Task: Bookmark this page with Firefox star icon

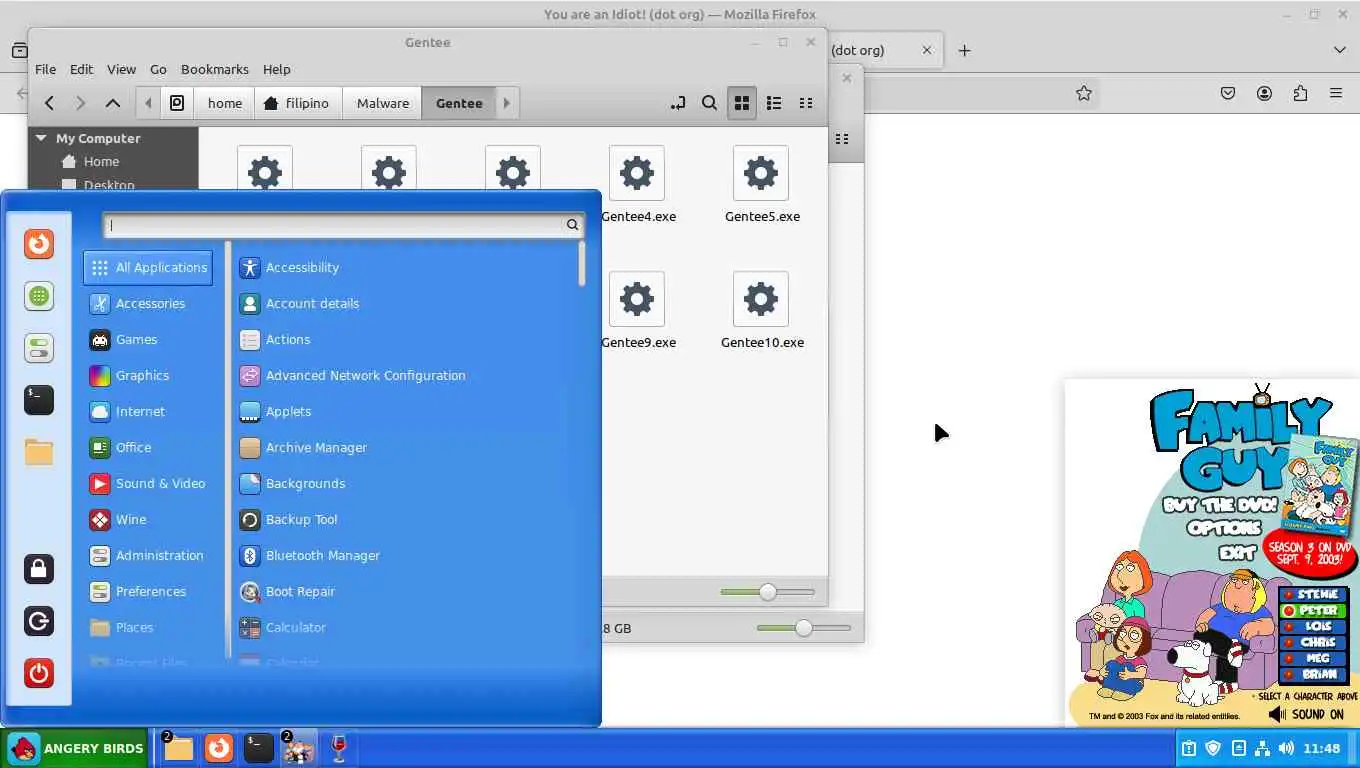Action: pos(1083,93)
